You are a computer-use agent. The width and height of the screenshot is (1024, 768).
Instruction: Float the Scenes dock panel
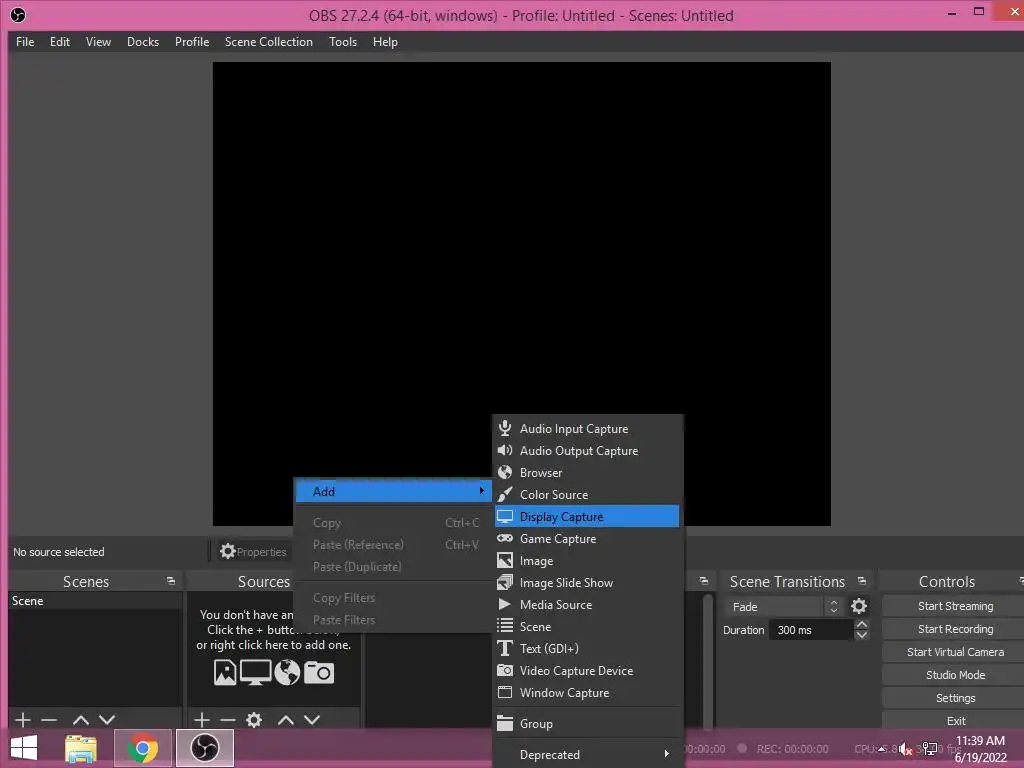tap(171, 581)
